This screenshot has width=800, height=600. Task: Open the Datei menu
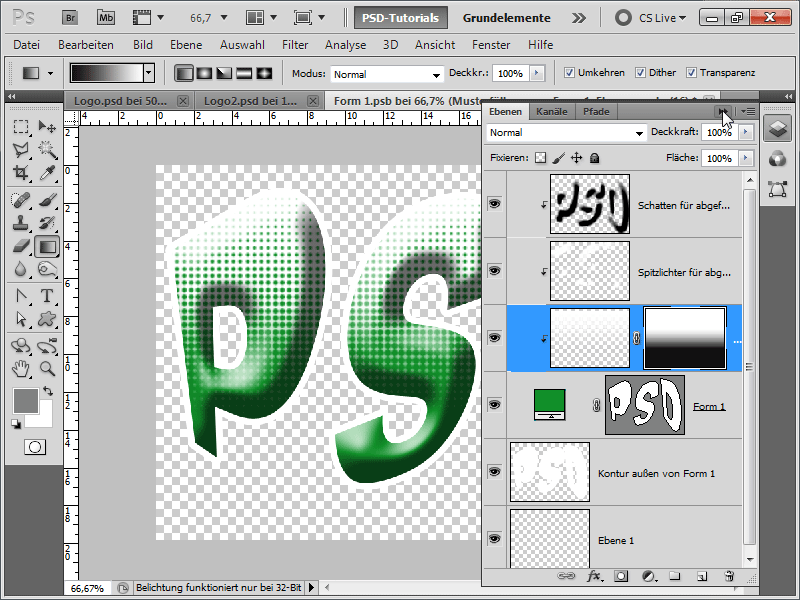(27, 45)
